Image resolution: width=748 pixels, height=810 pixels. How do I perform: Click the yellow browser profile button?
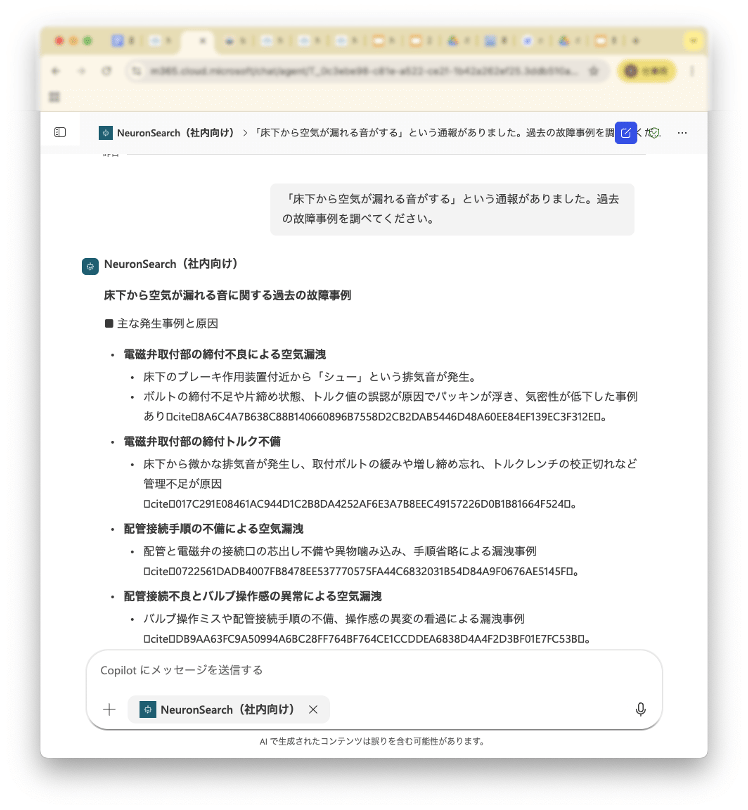tap(645, 71)
